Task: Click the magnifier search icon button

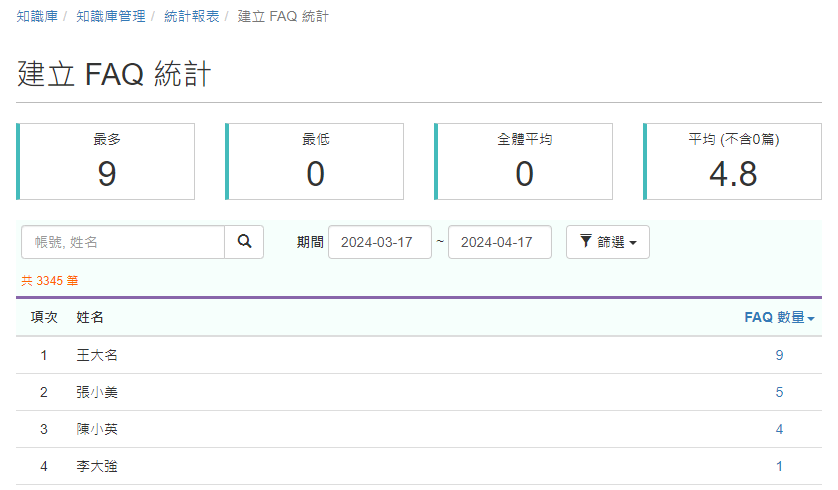Action: point(244,242)
